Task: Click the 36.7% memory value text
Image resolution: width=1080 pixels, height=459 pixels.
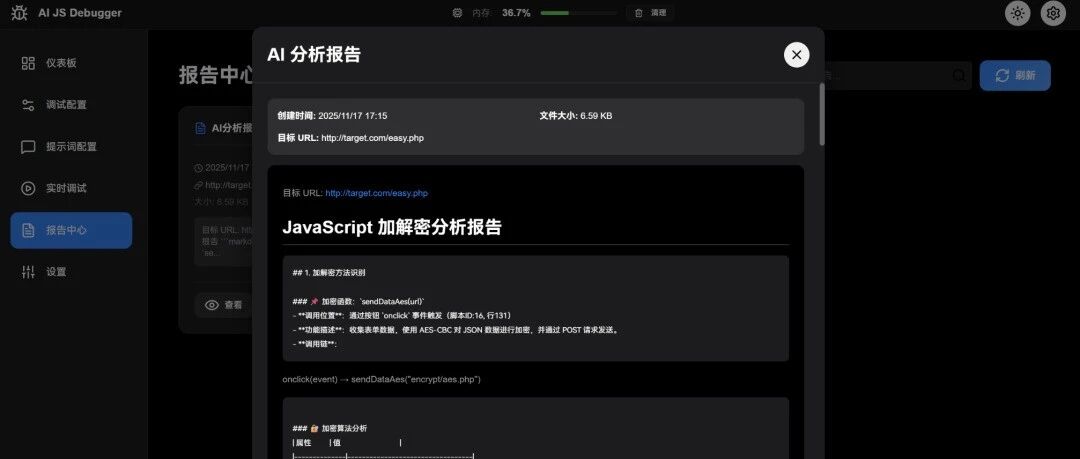Action: 516,12
